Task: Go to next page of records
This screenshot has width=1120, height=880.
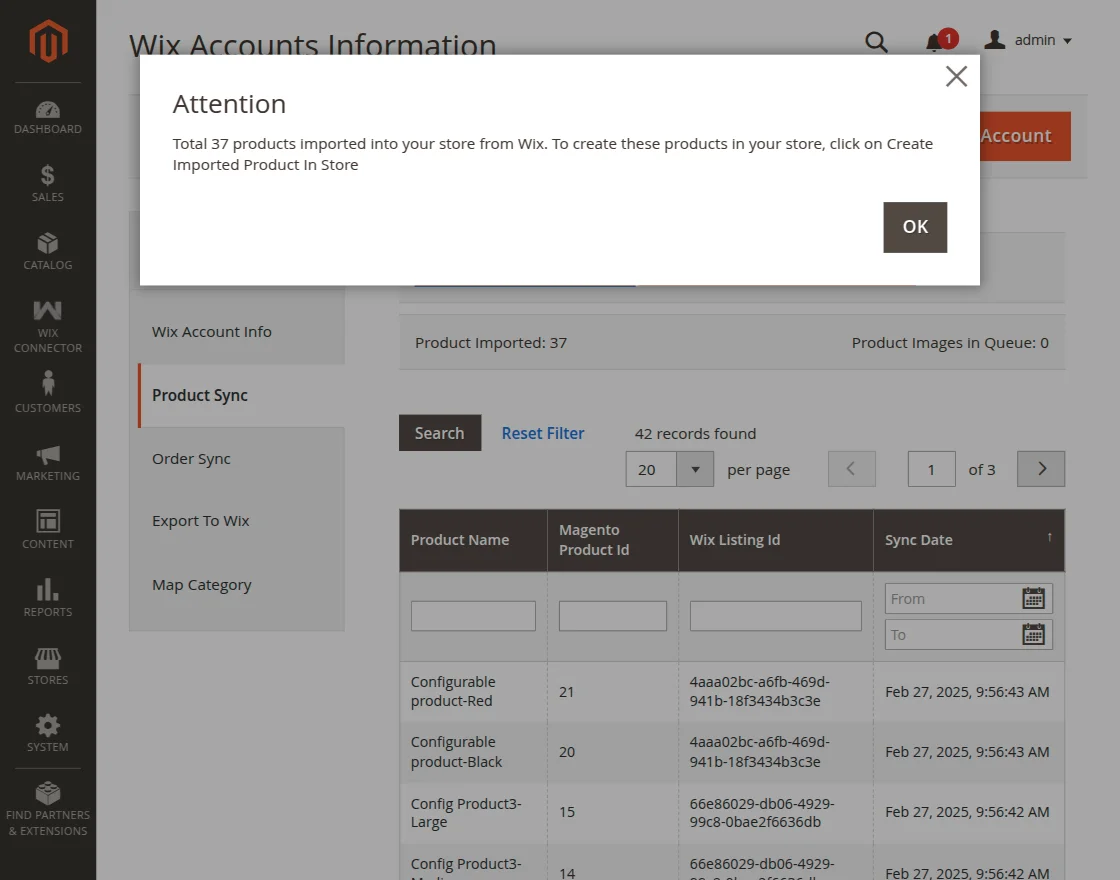Action: (x=1041, y=469)
